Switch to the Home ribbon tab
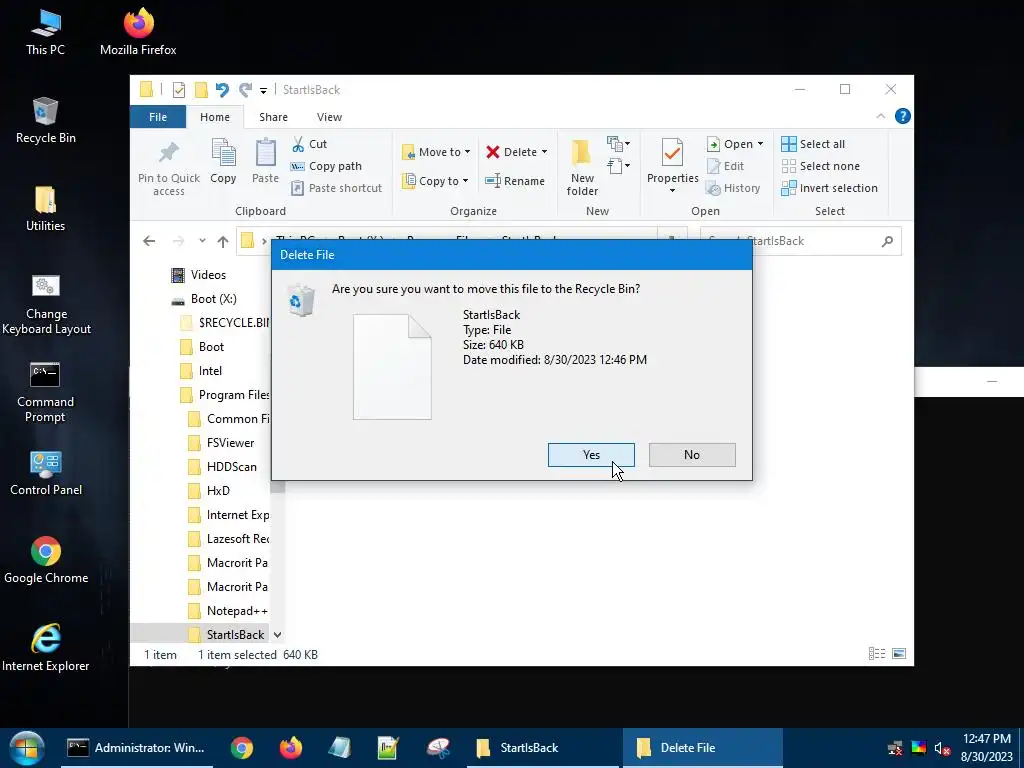The image size is (1024, 768). (215, 117)
